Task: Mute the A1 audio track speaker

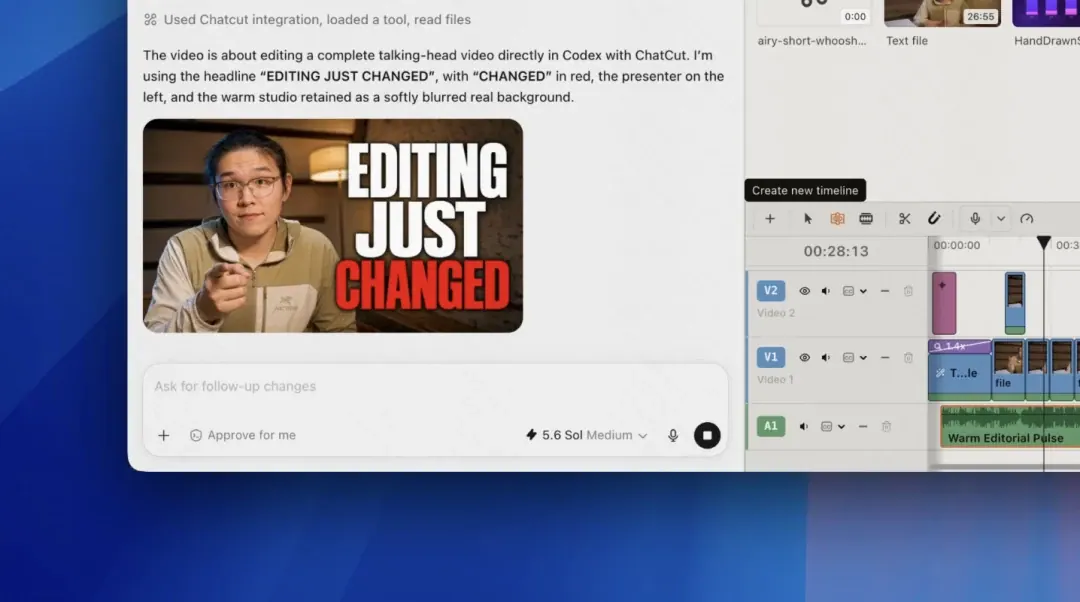Action: click(x=804, y=427)
